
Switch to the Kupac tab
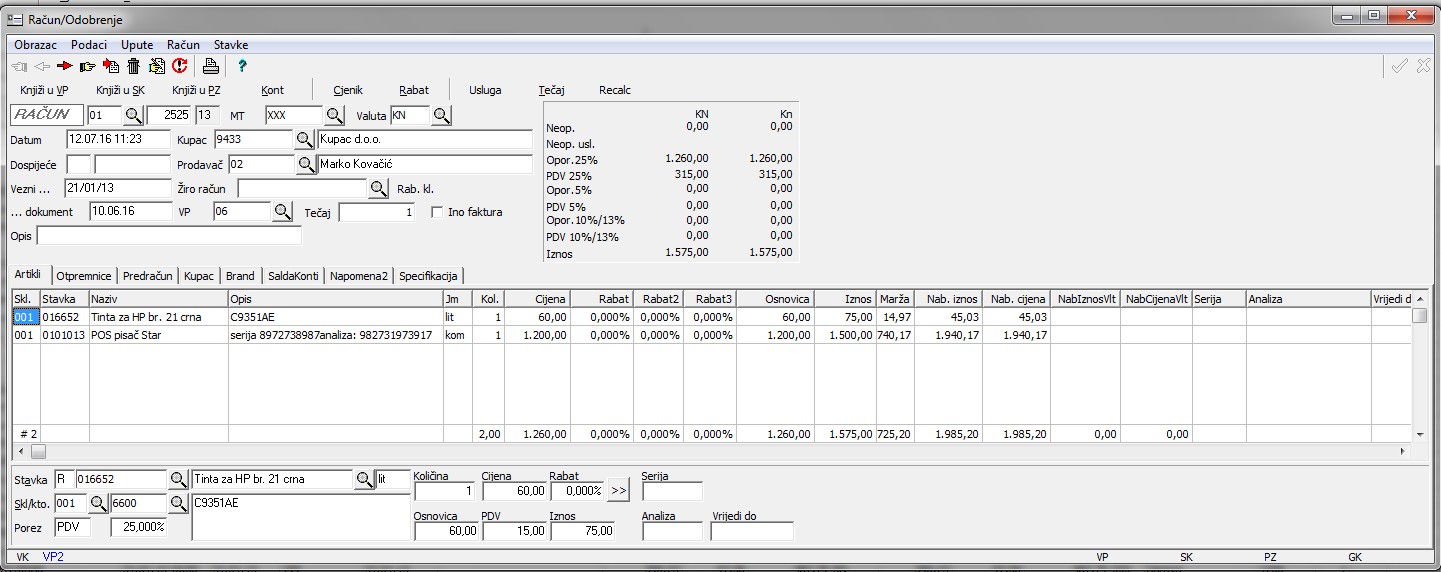(199, 275)
